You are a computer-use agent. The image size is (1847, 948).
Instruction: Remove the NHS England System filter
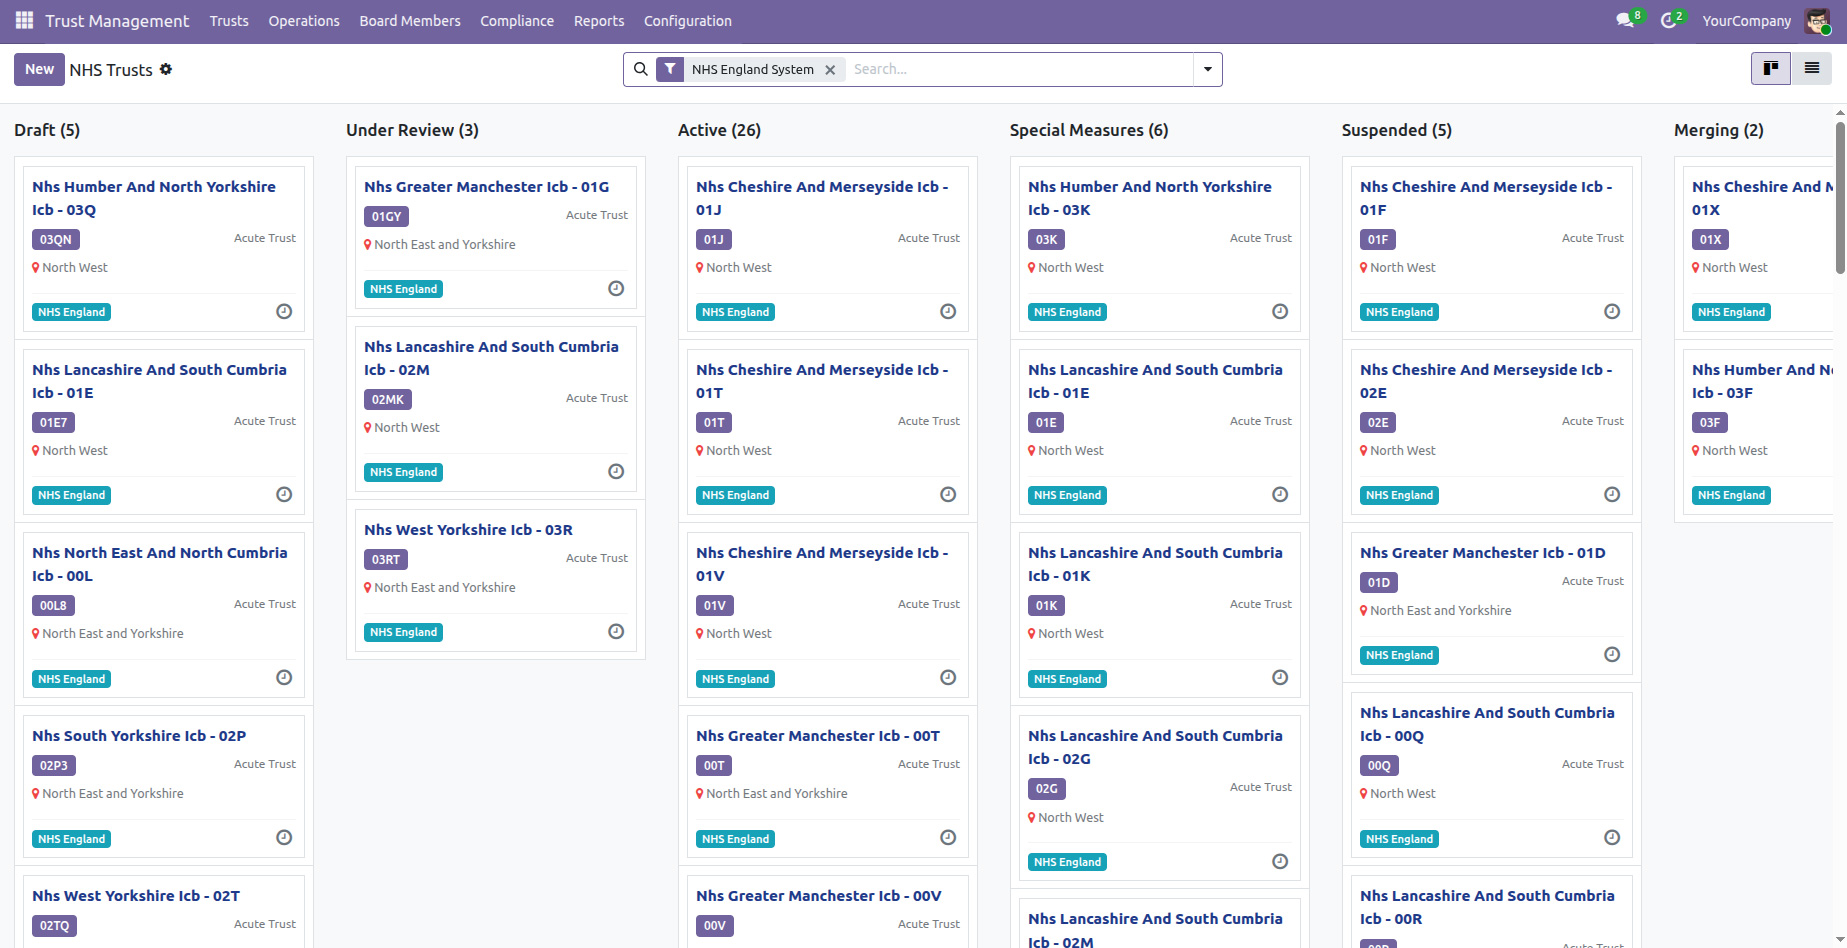pyautogui.click(x=830, y=70)
